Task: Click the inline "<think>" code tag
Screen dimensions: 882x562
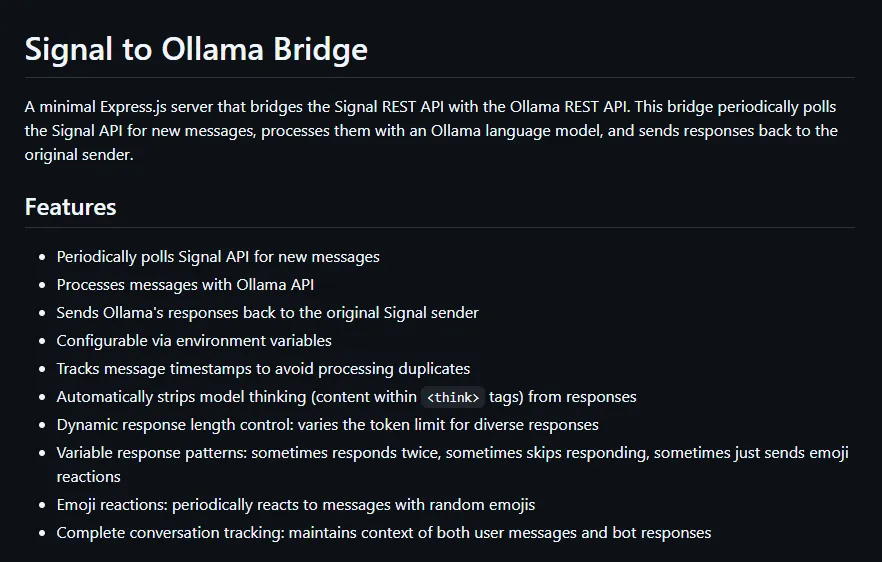Action: tap(453, 397)
